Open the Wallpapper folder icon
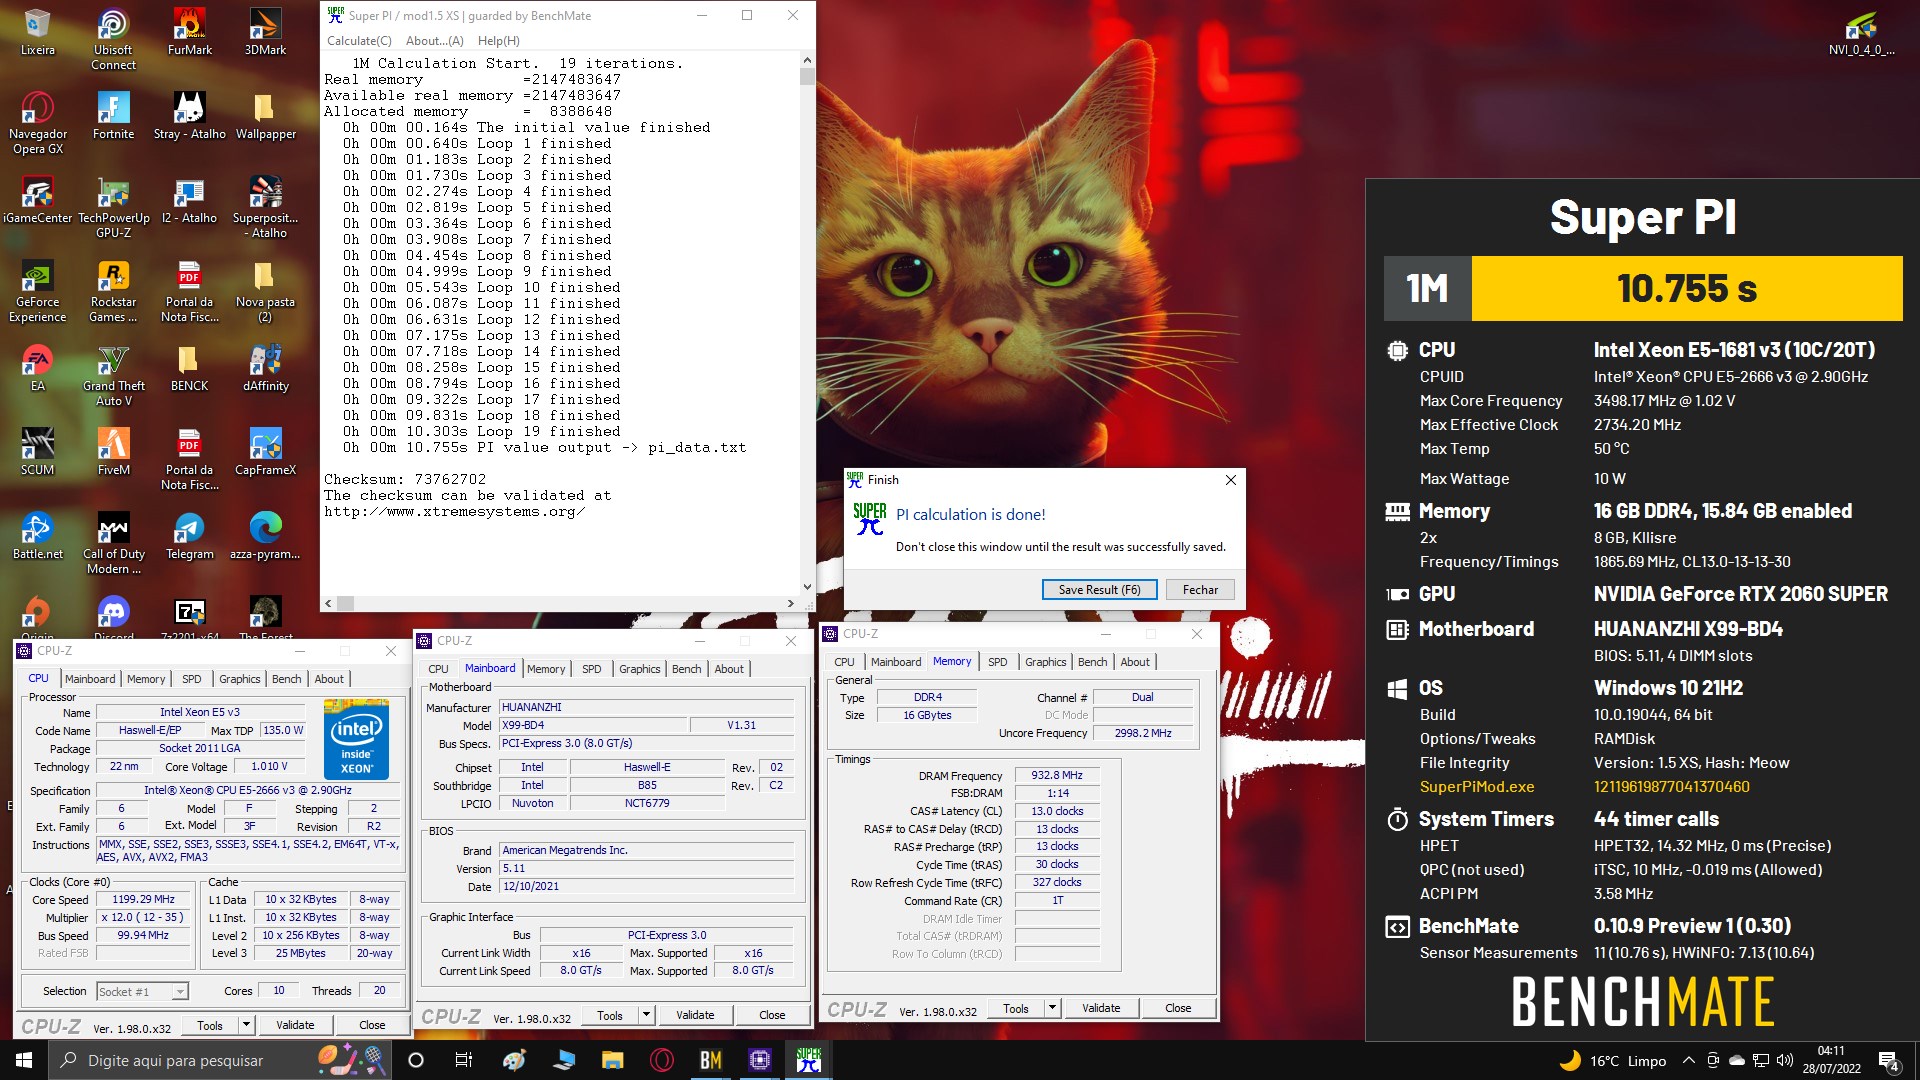Viewport: 1920px width, 1080px height. [x=265, y=116]
